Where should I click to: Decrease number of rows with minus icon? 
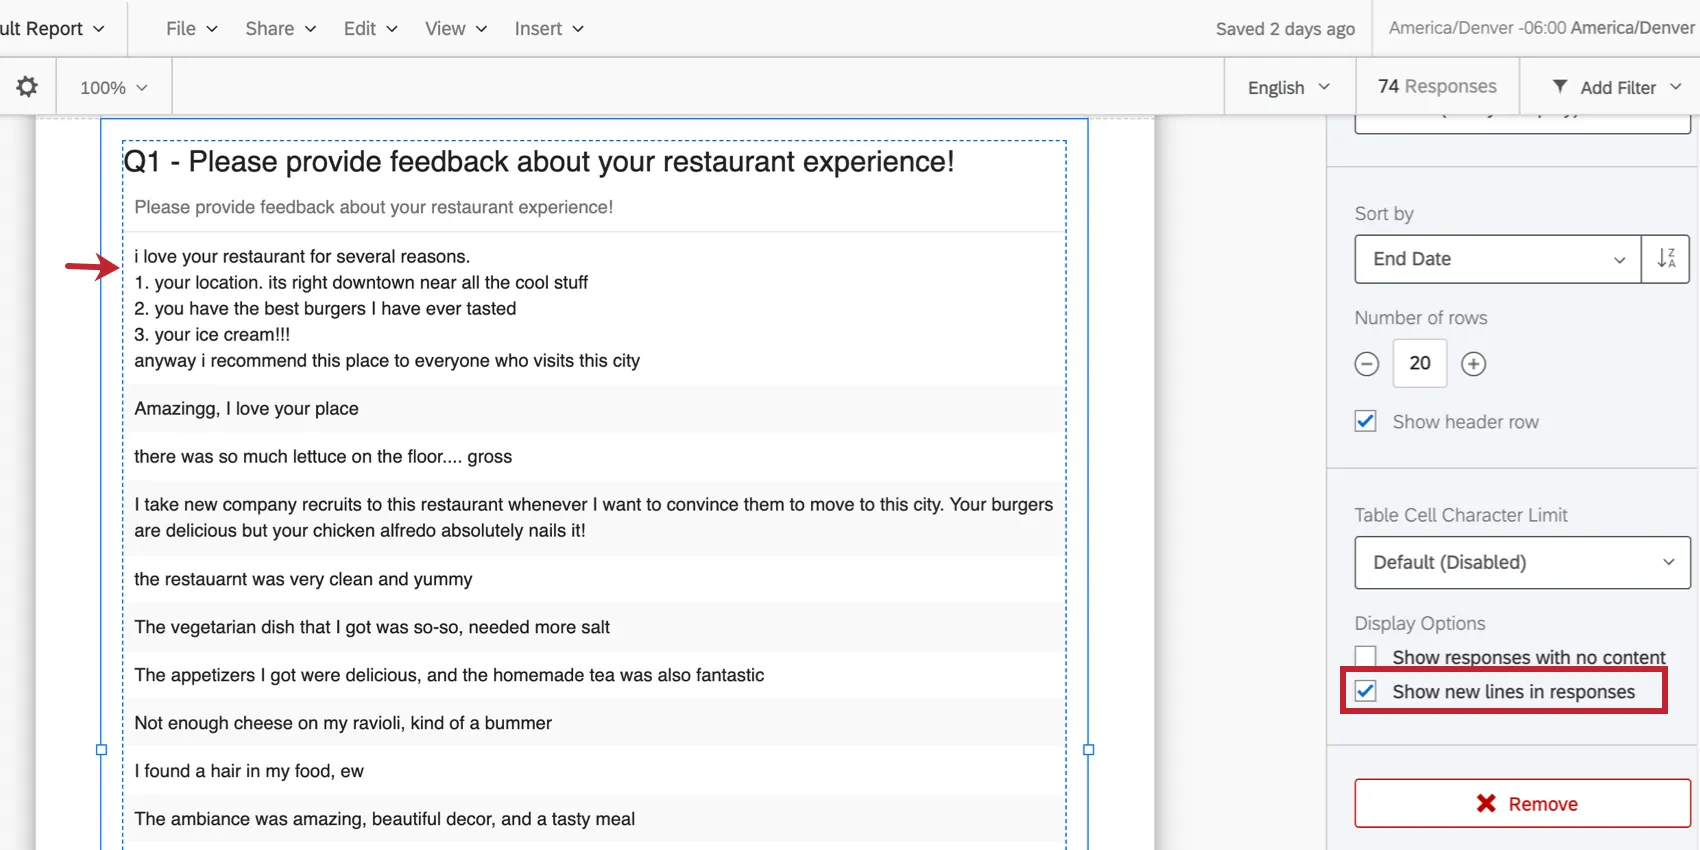1367,364
